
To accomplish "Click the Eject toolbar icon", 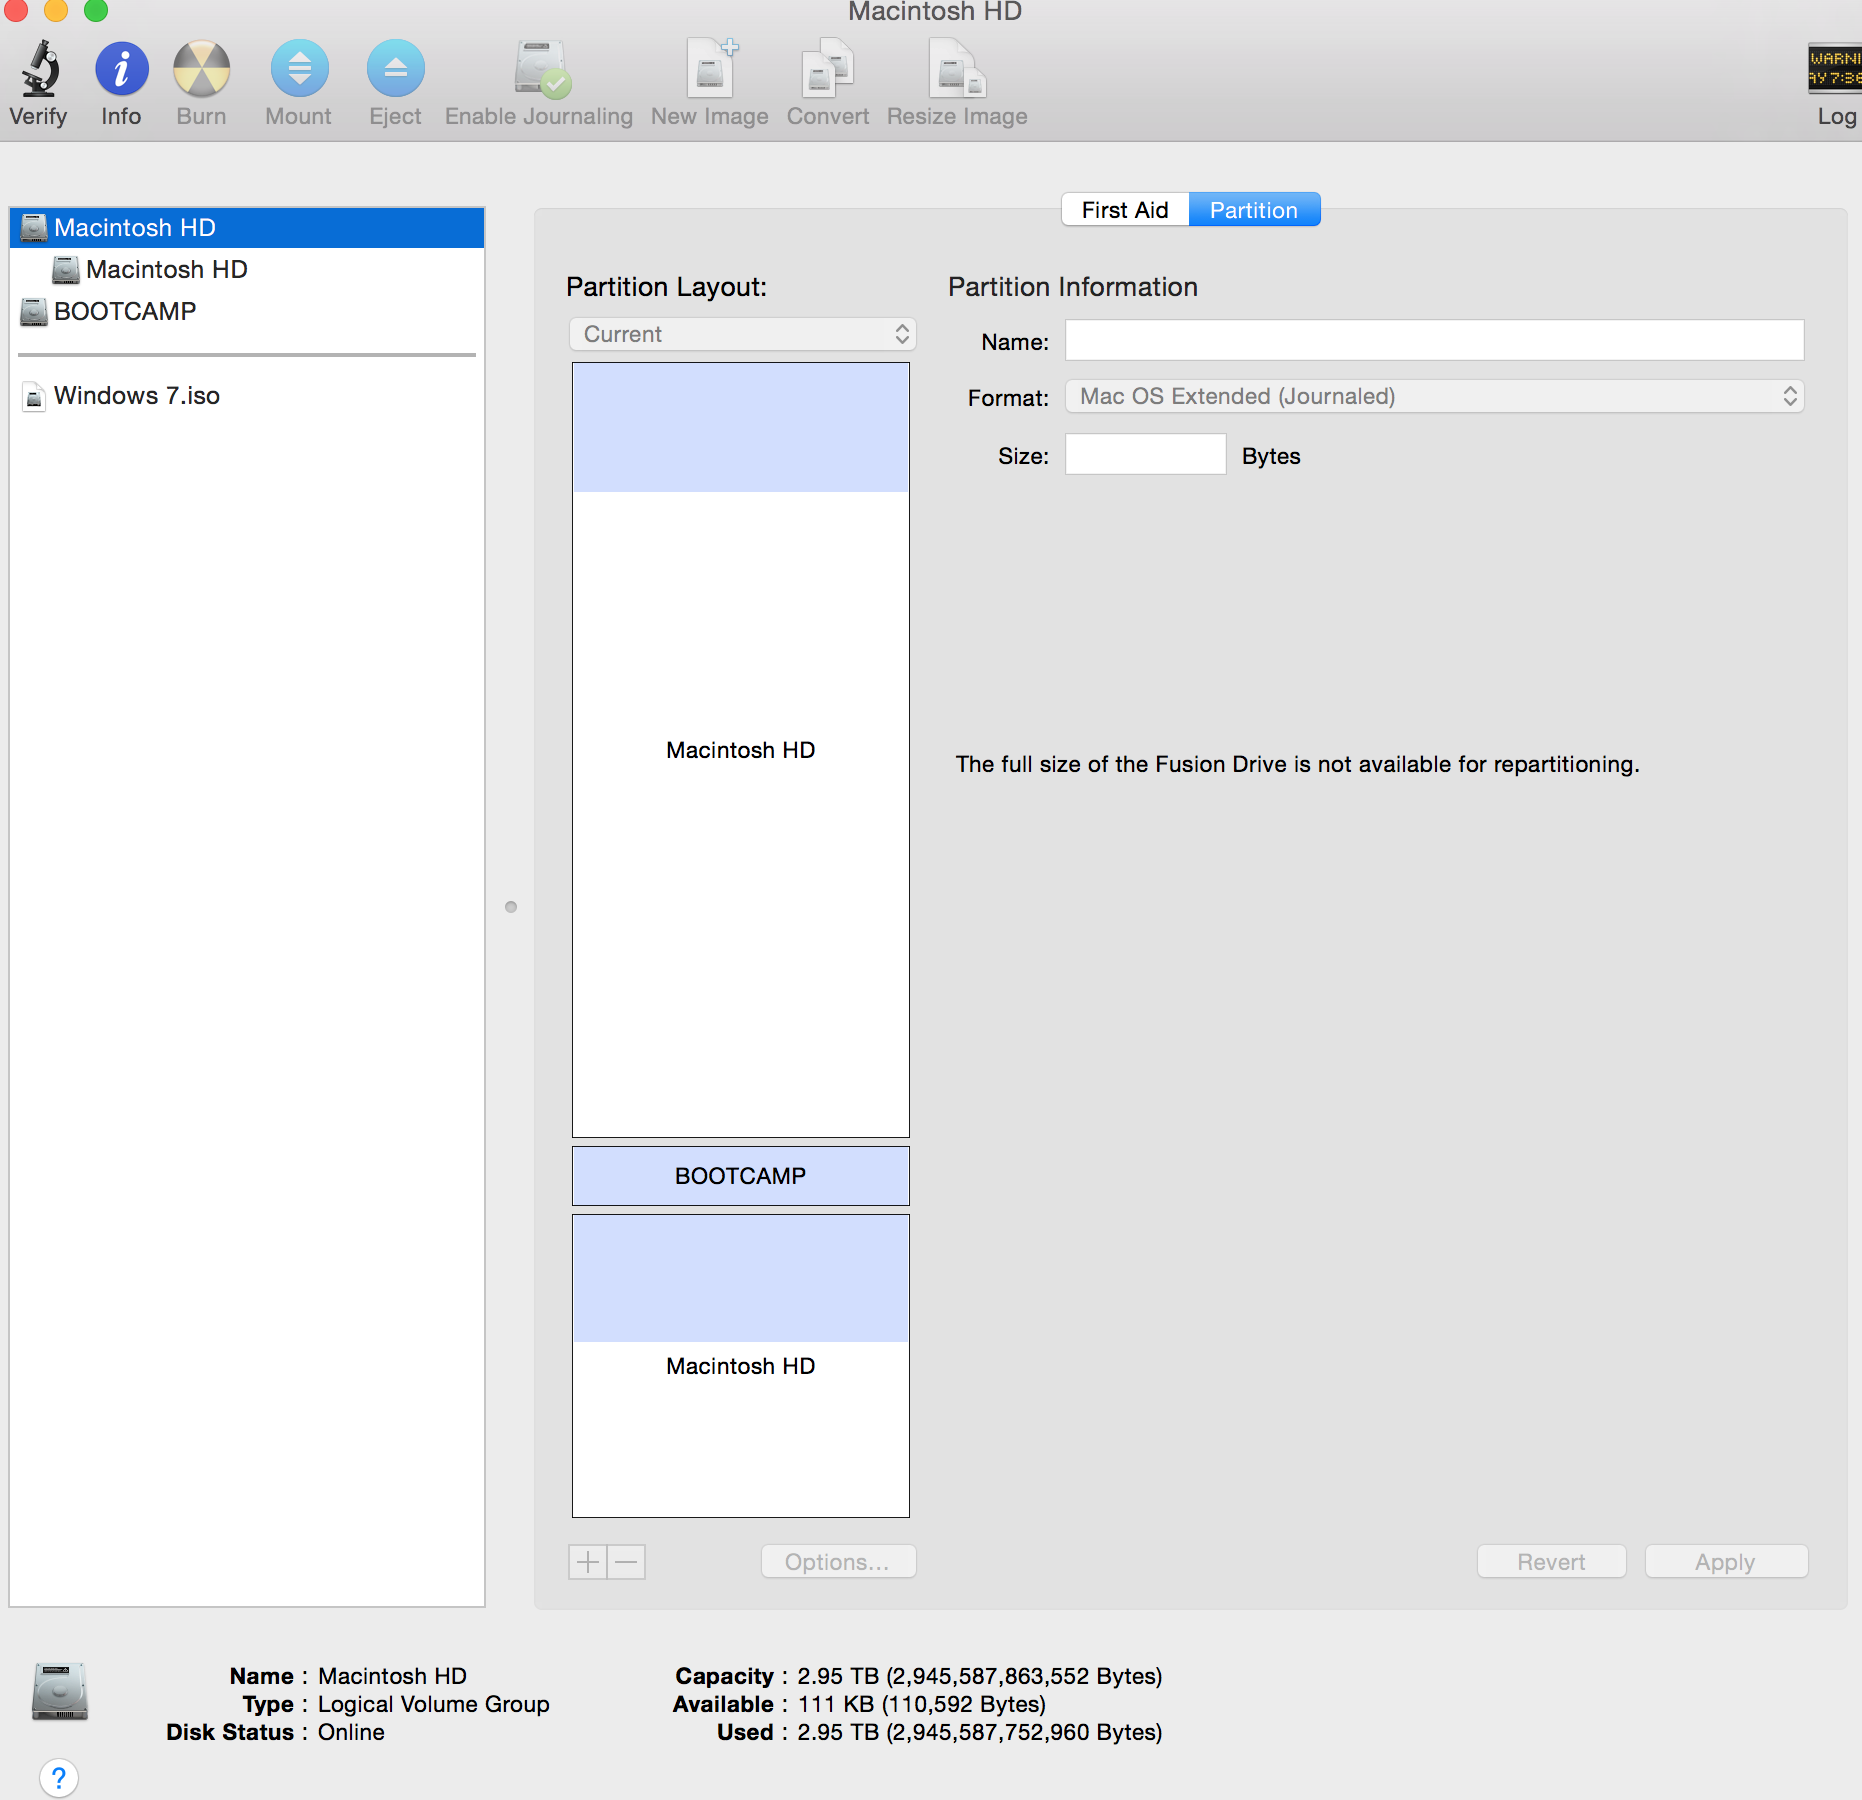I will tap(396, 69).
